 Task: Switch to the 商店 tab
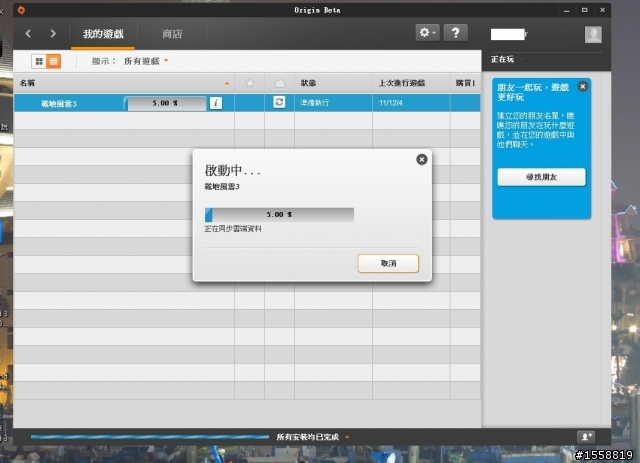tap(172, 34)
